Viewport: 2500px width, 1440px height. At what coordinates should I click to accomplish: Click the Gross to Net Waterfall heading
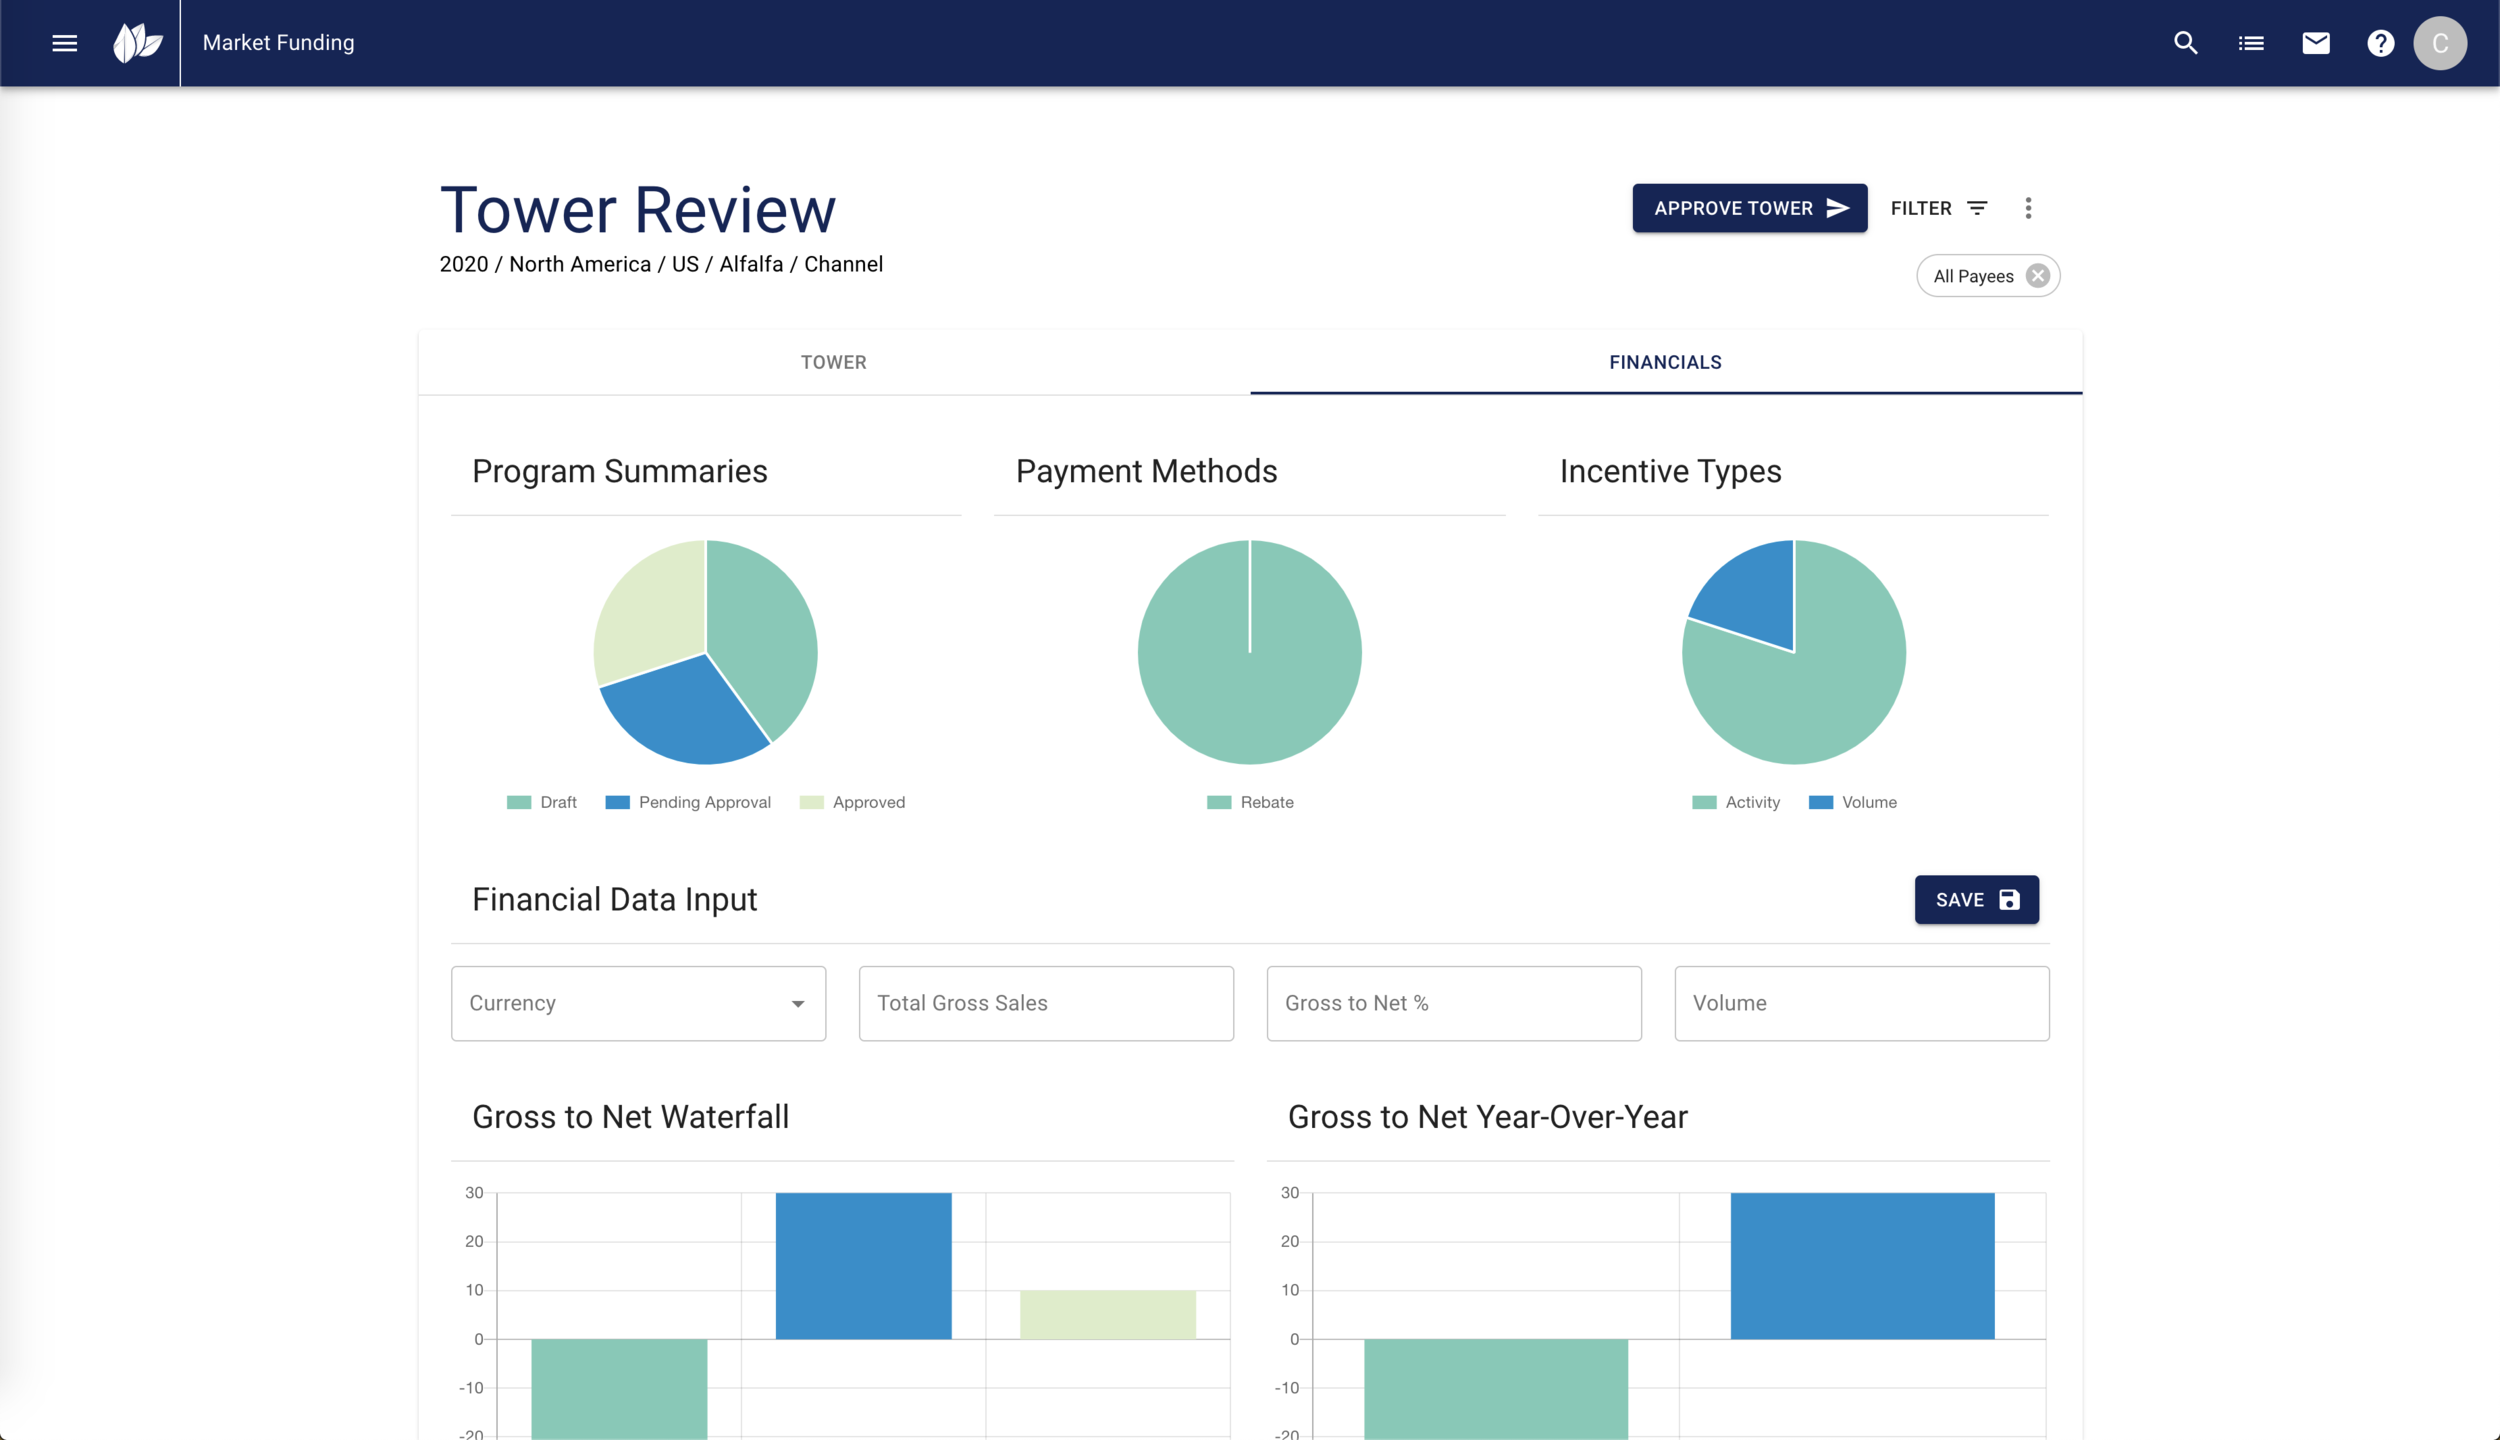tap(631, 1117)
